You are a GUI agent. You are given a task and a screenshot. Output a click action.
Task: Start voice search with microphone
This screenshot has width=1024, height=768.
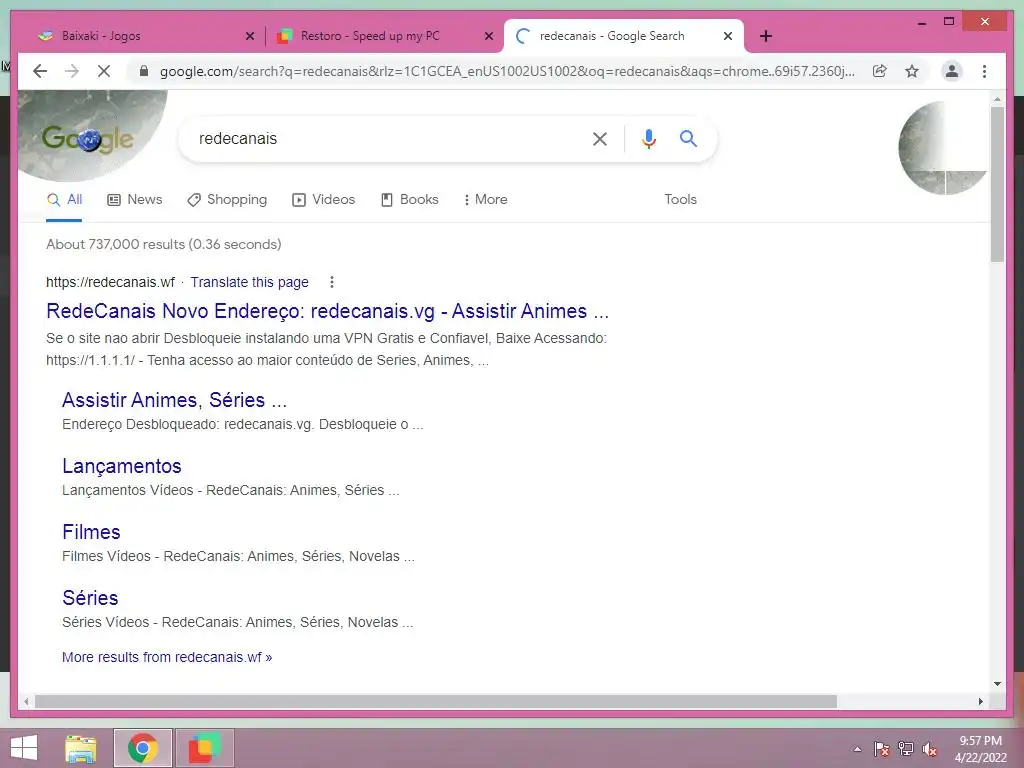648,138
